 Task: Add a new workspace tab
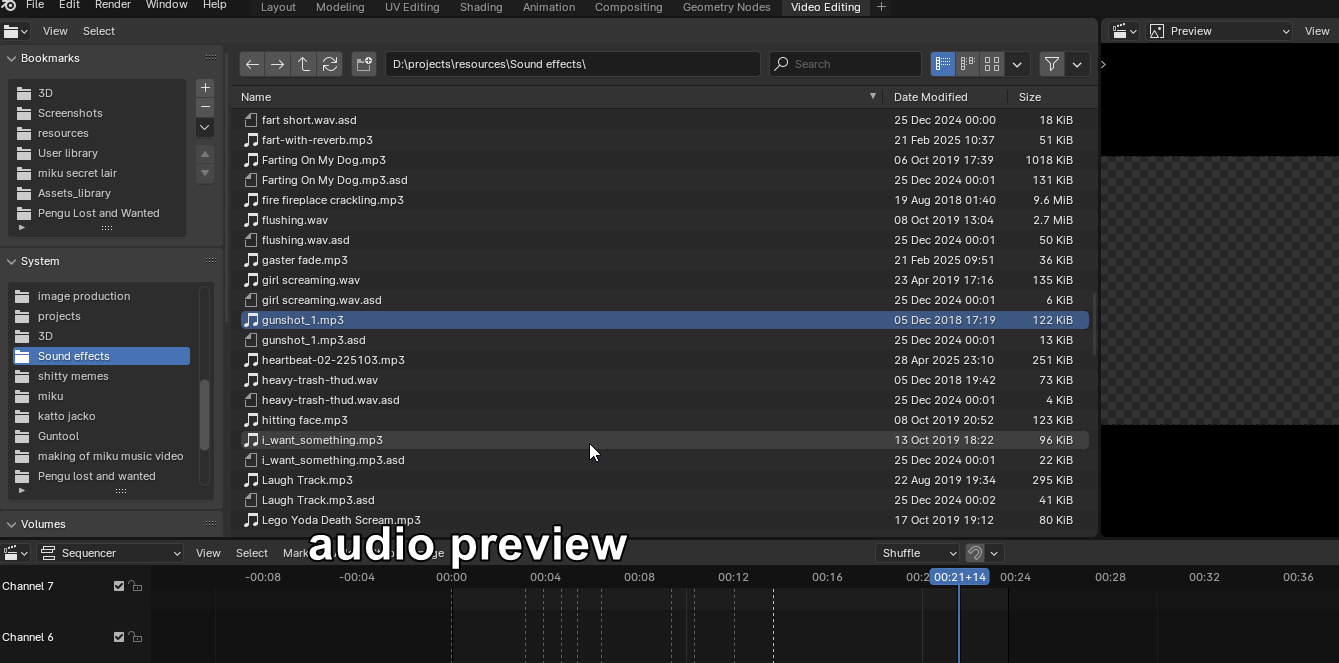(x=881, y=7)
